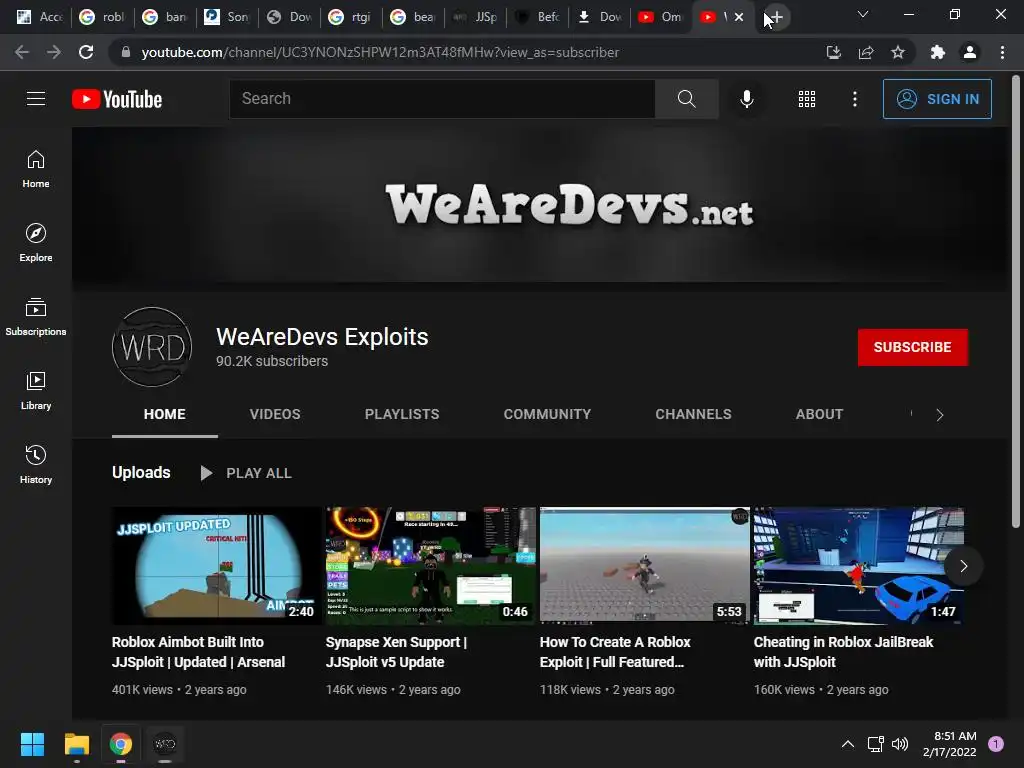Share this page from the address bar
Viewport: 1024px width, 768px height.
tap(866, 52)
